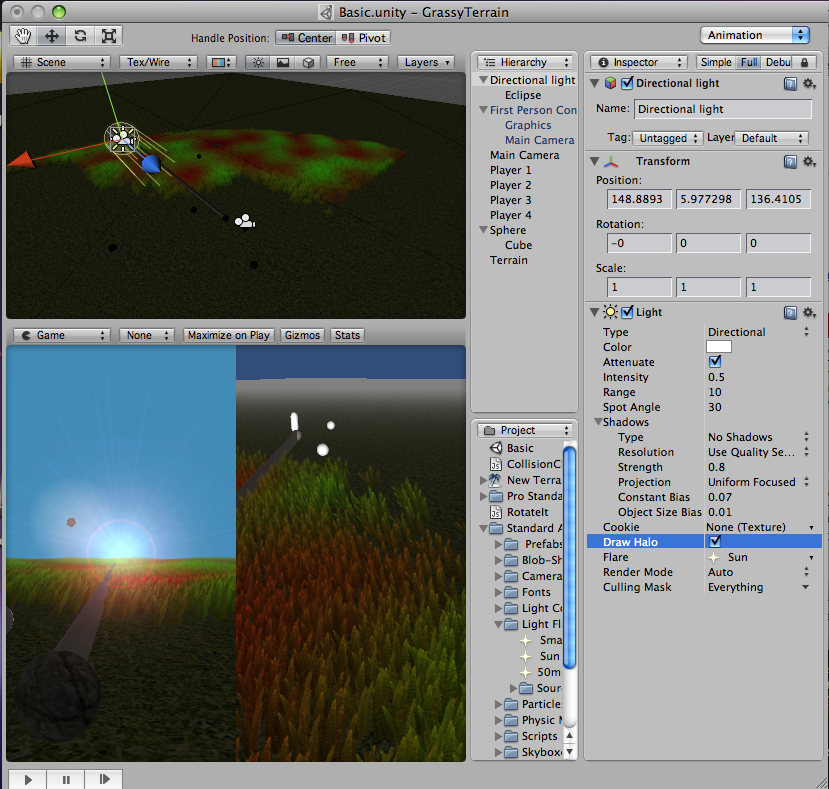Select the Hand pan tool

(x=23, y=35)
